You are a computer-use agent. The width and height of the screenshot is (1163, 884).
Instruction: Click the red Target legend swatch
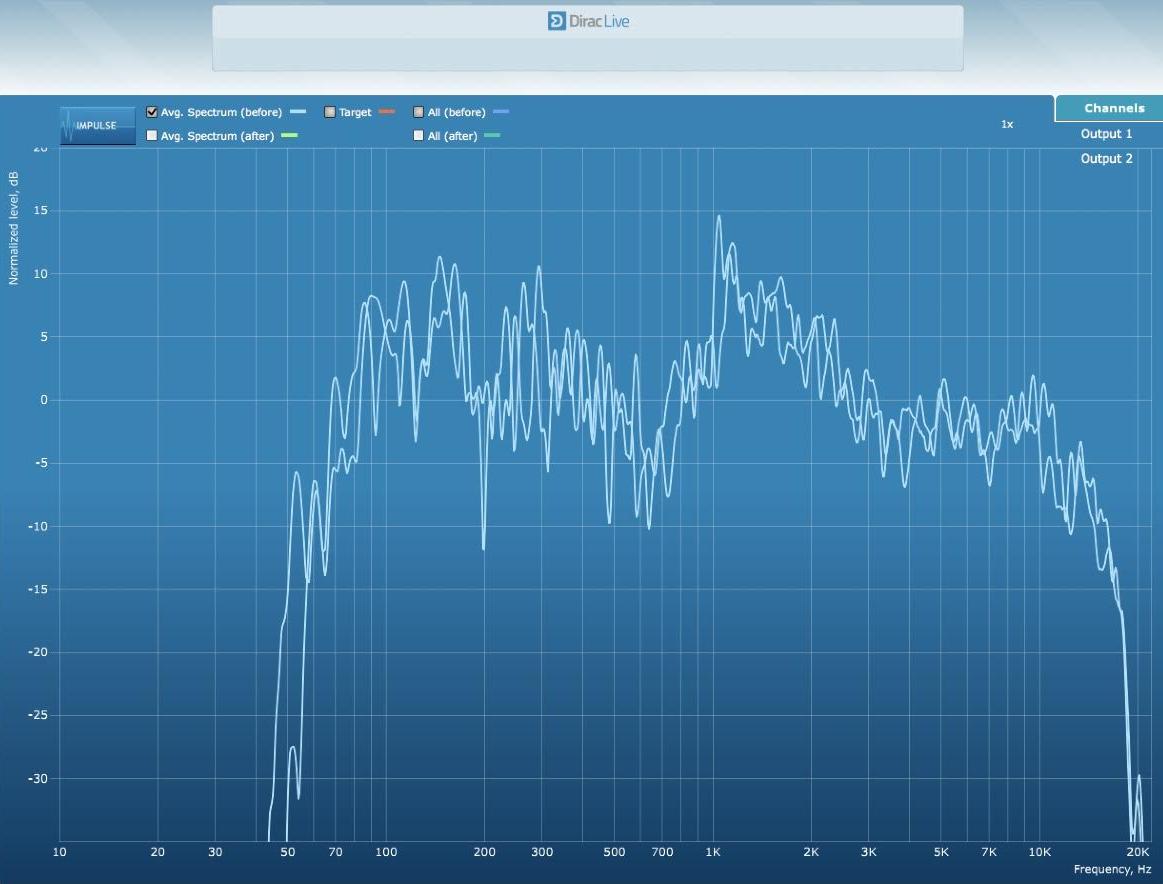(387, 112)
